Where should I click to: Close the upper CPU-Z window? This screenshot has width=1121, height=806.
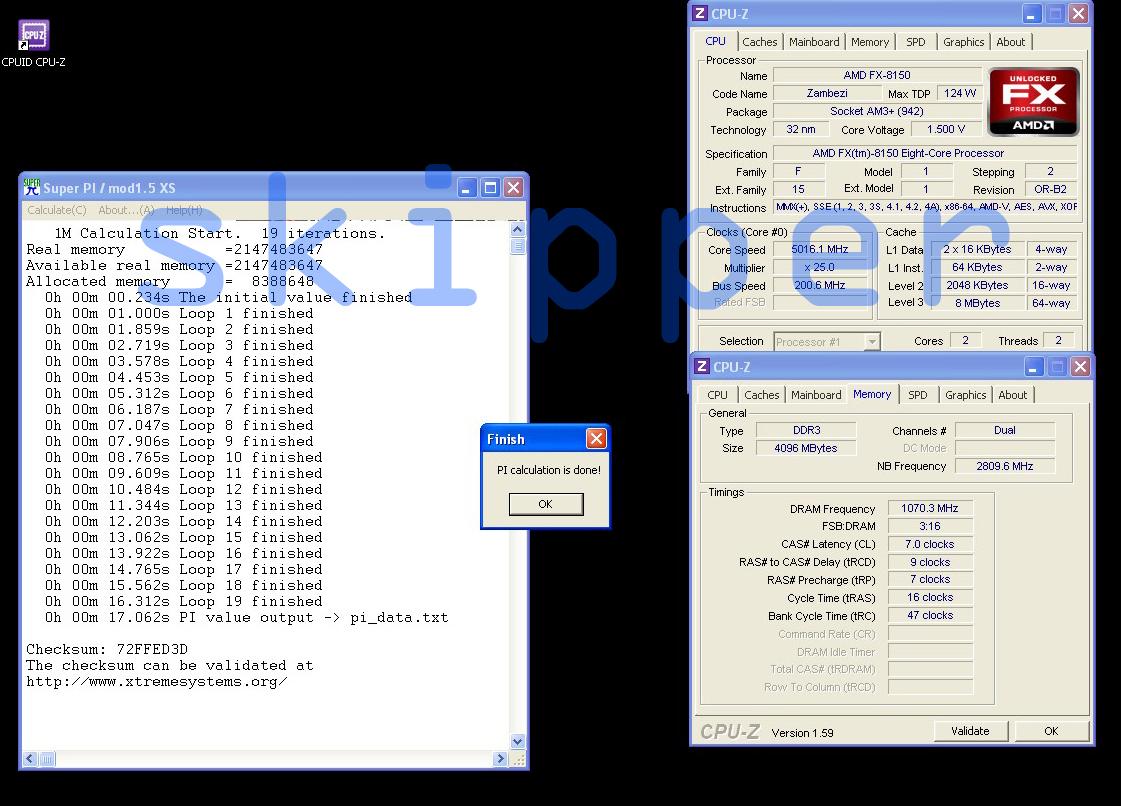pos(1078,14)
